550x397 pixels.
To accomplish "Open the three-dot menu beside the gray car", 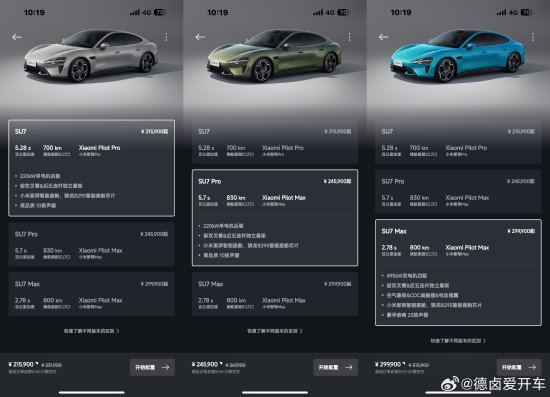I will 166,37.
